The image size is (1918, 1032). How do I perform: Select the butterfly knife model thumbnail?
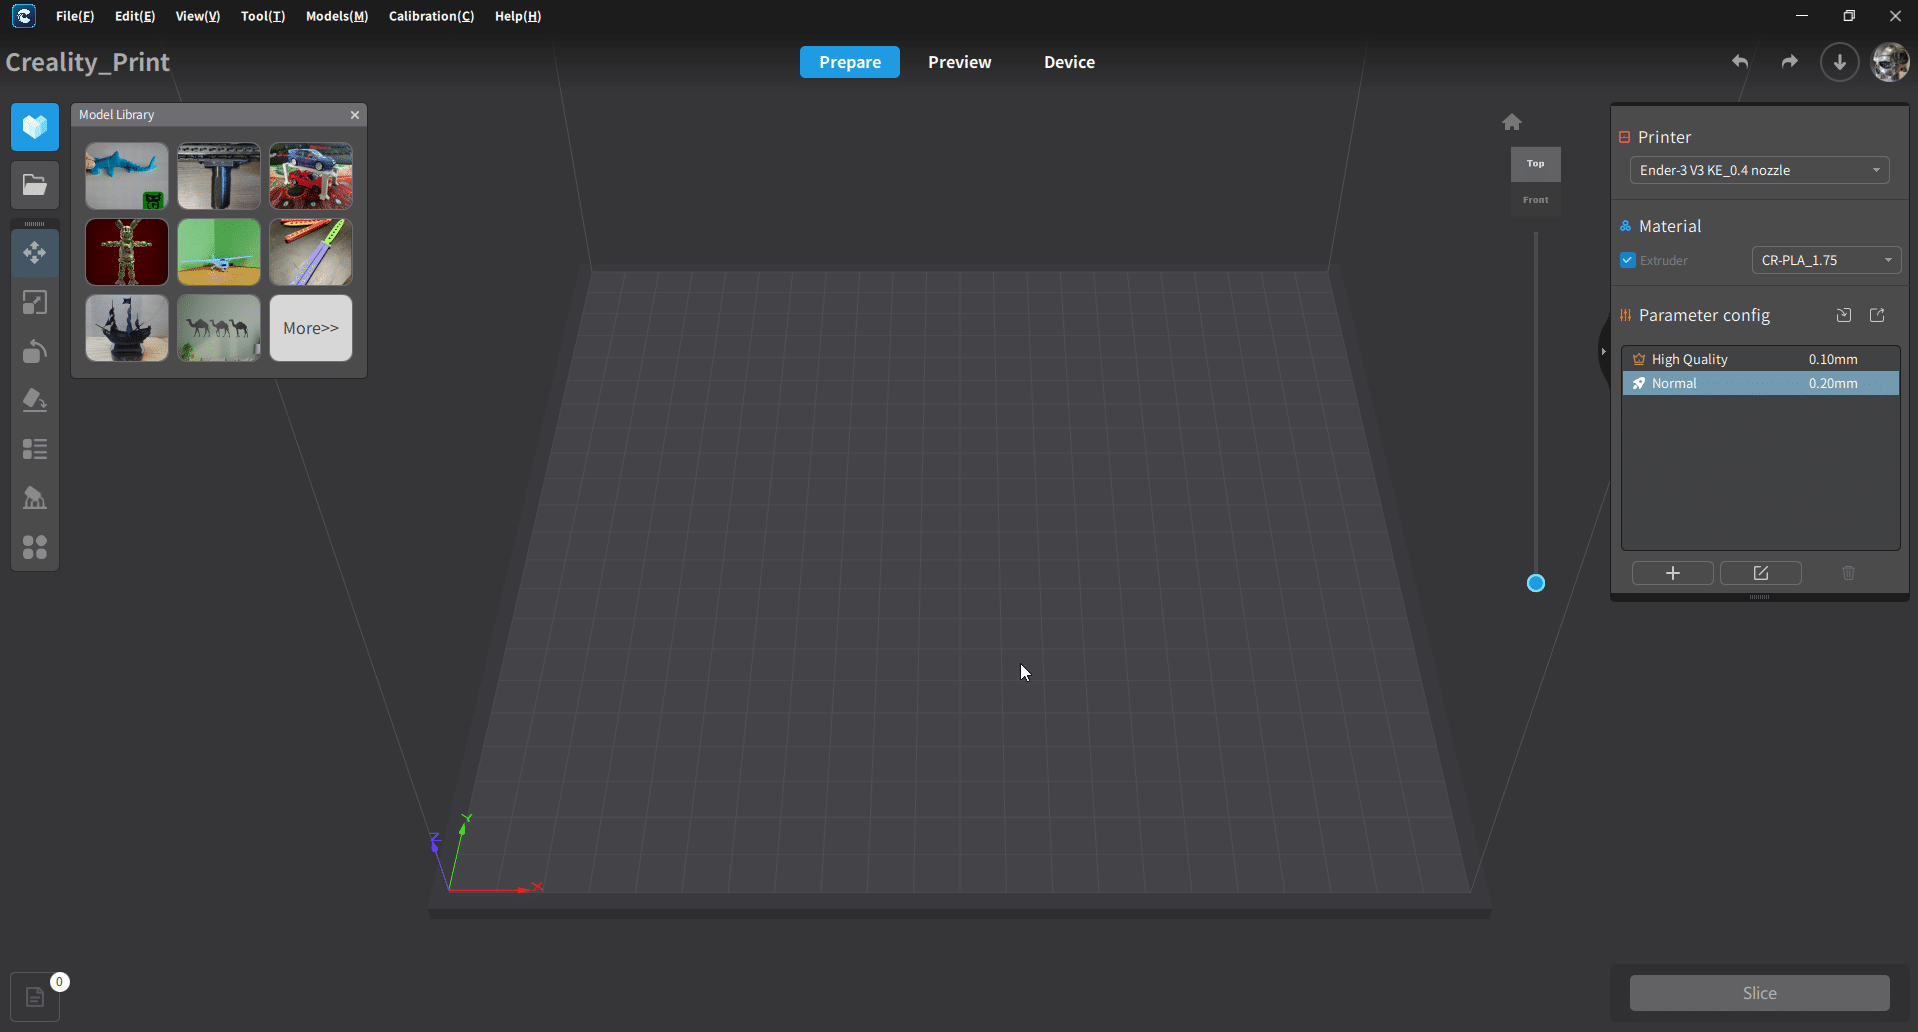pos(311,252)
